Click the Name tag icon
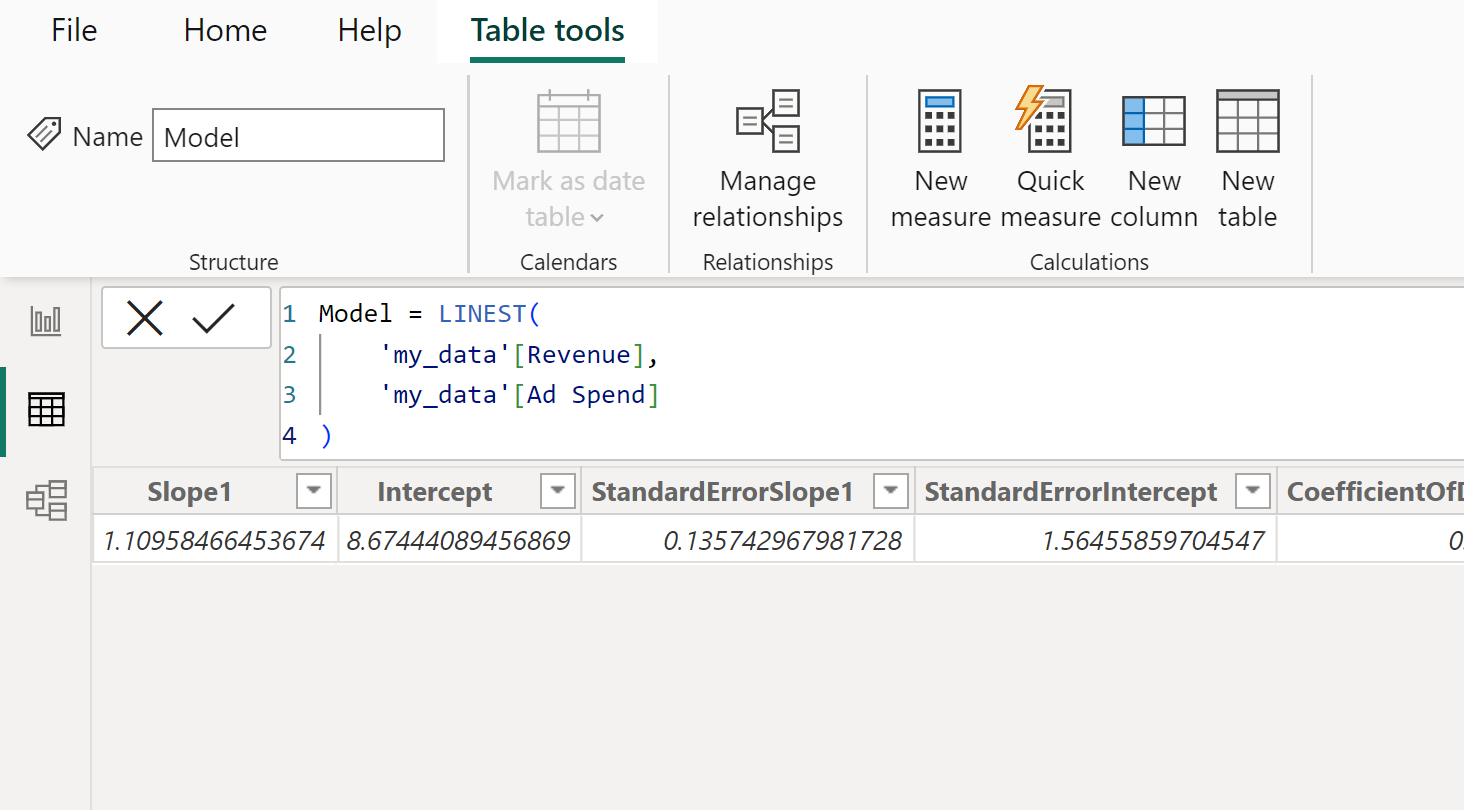 [x=44, y=134]
